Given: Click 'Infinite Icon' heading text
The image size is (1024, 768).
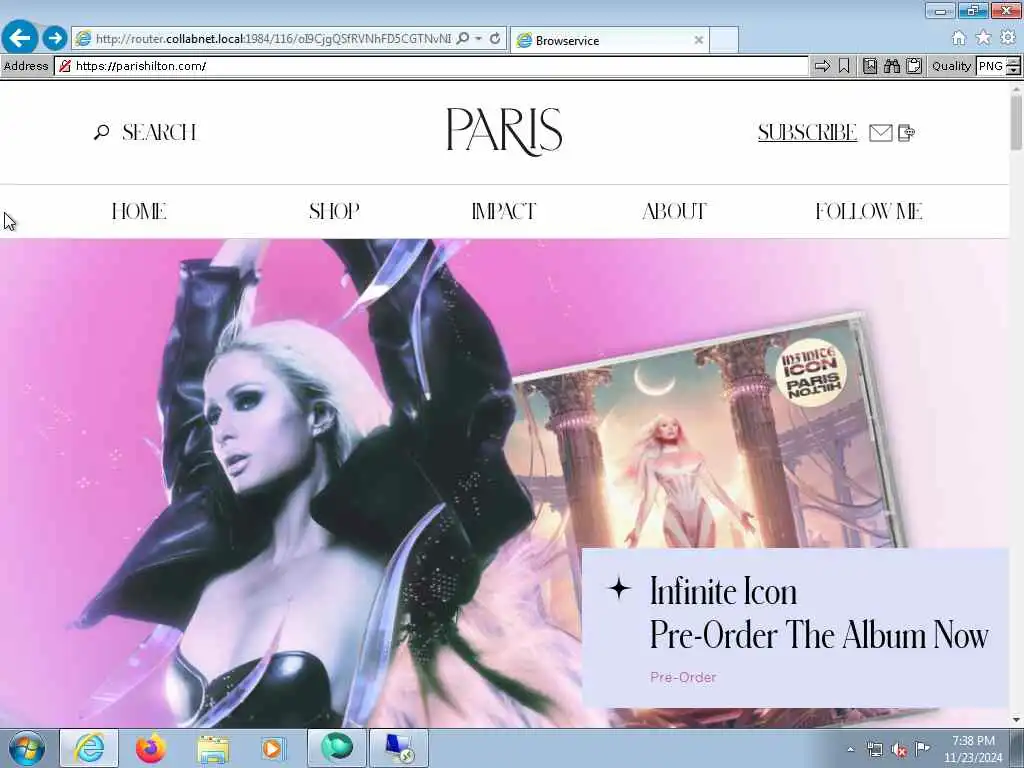Looking at the screenshot, I should (x=724, y=592).
